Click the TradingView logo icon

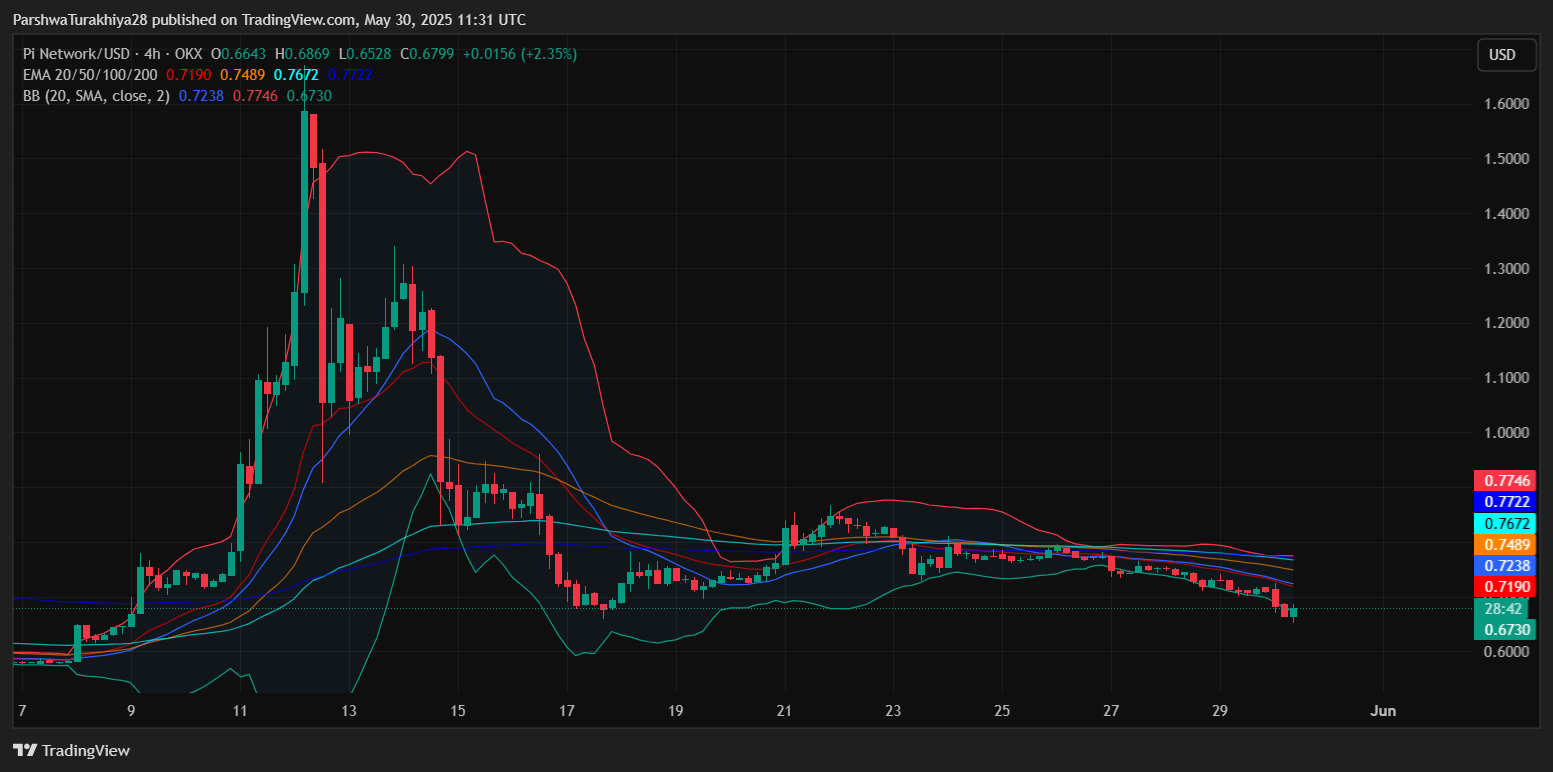click(25, 750)
